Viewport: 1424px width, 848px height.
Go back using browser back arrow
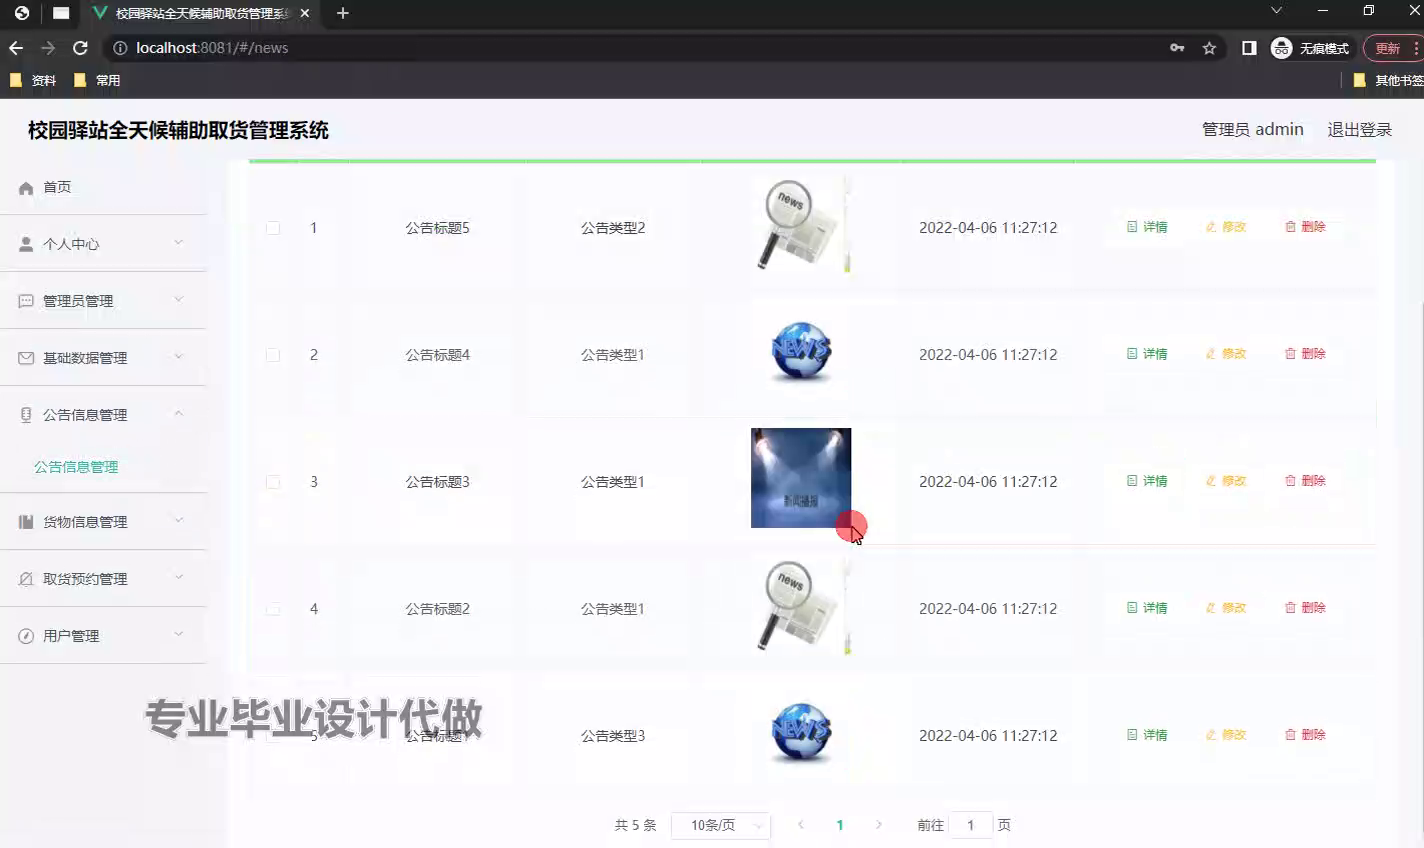16,47
